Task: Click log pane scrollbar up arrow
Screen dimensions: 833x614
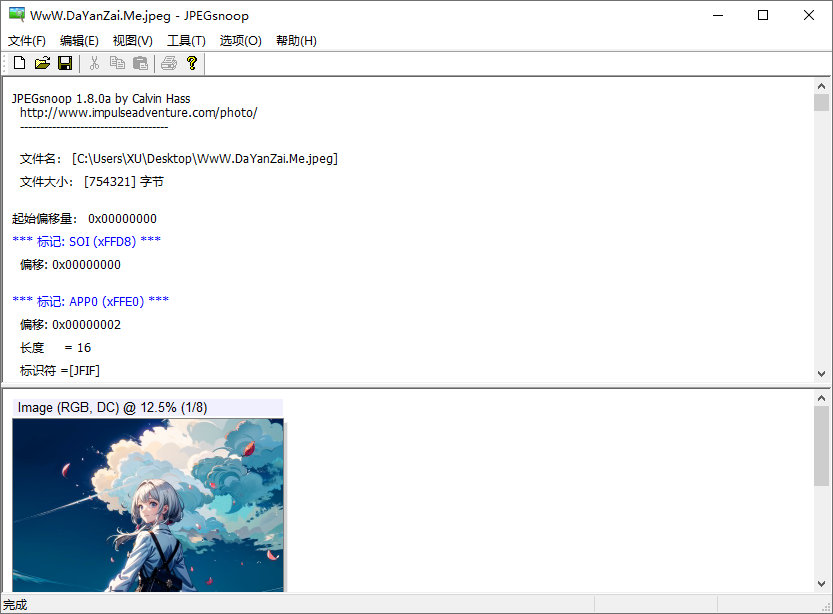Action: click(x=821, y=86)
